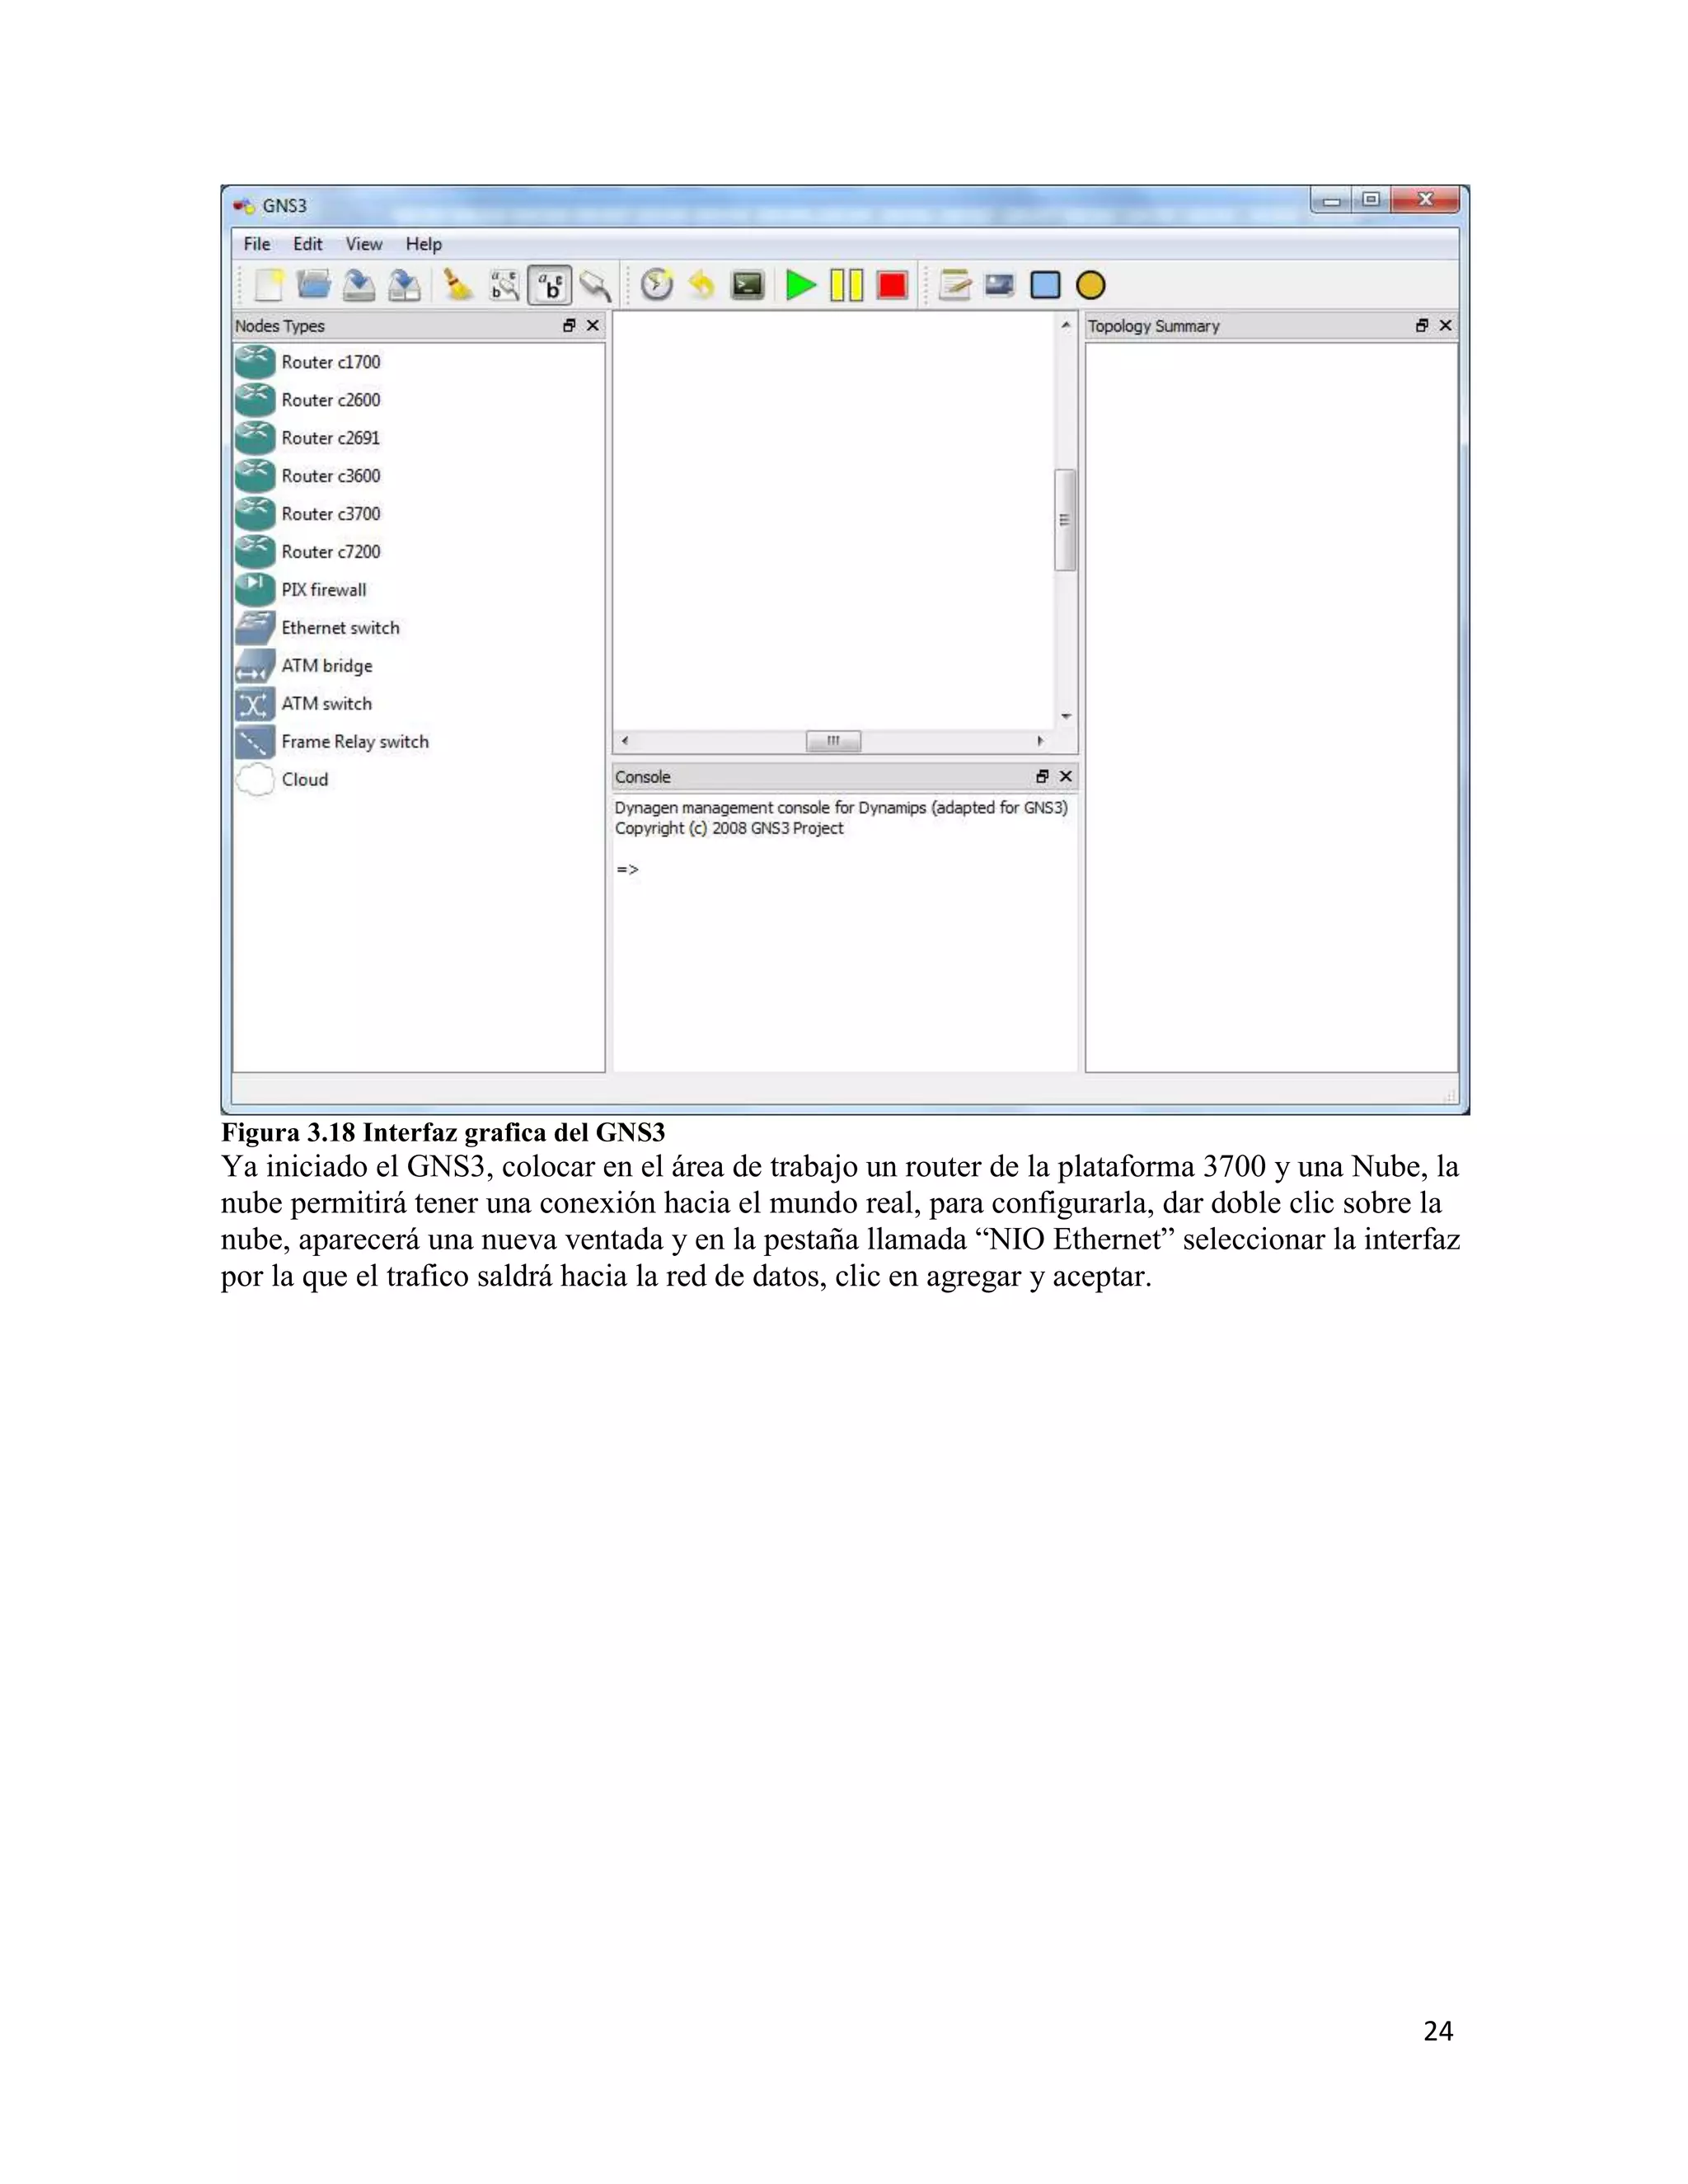Click the workspace scroll down arrow
Image resolution: width=1688 pixels, height=2184 pixels.
click(1065, 716)
